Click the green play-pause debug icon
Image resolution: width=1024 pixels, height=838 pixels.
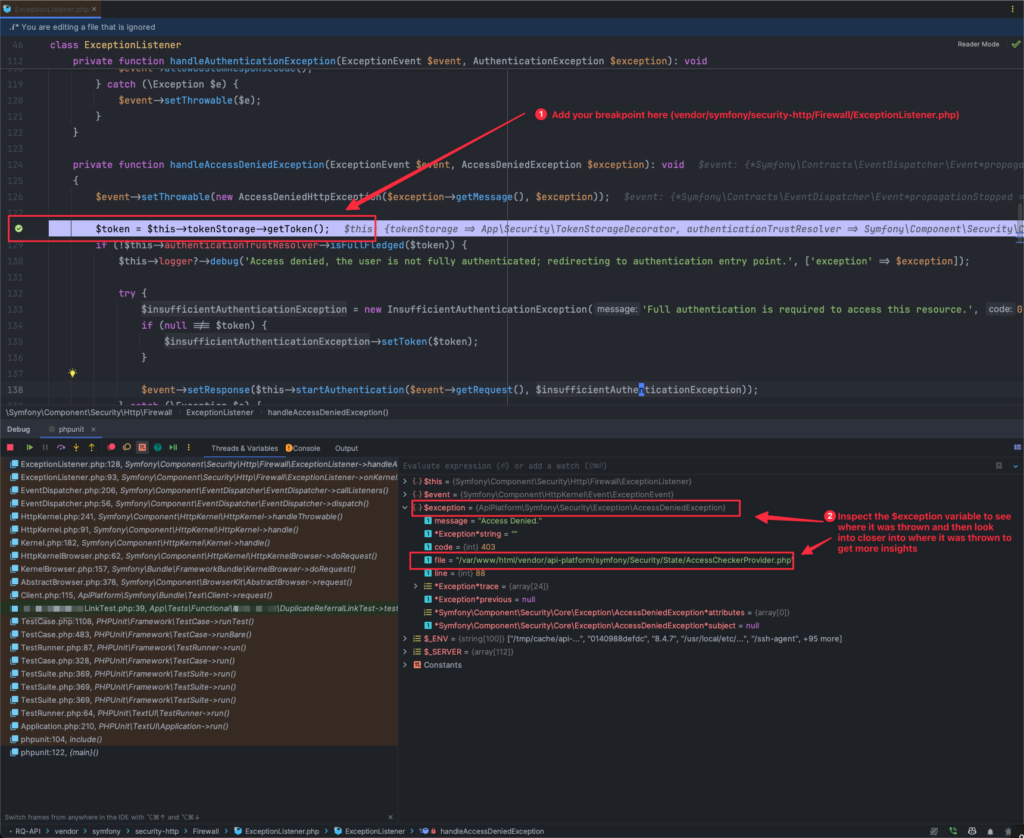173,447
